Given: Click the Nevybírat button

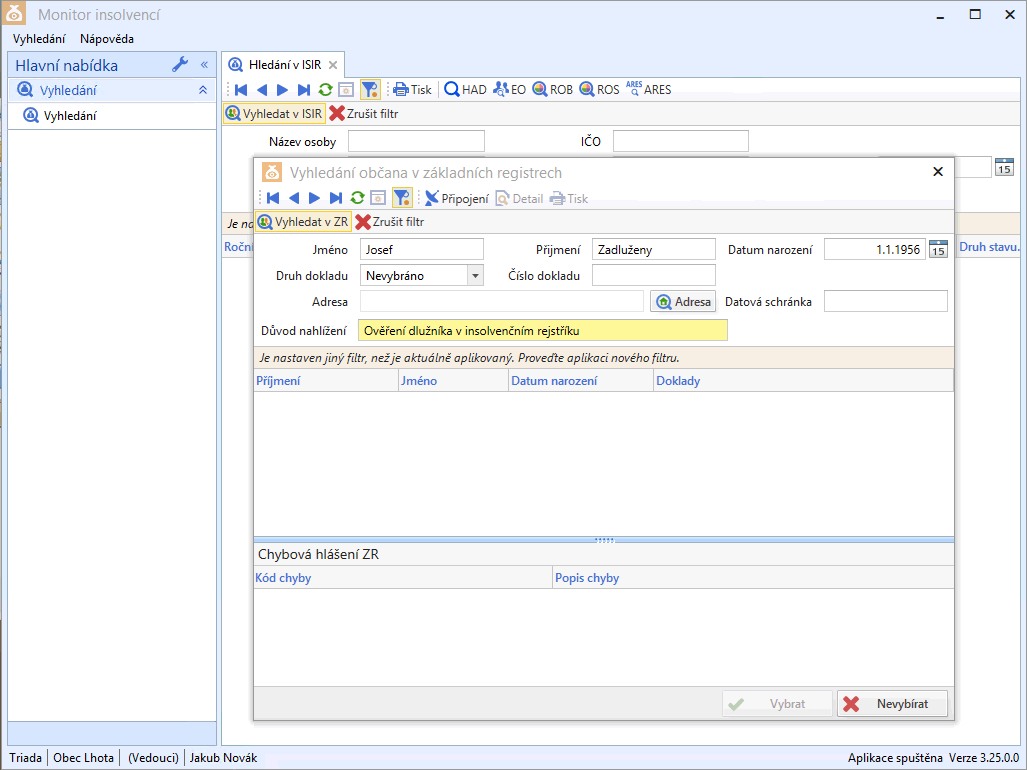Looking at the screenshot, I should click(x=892, y=704).
